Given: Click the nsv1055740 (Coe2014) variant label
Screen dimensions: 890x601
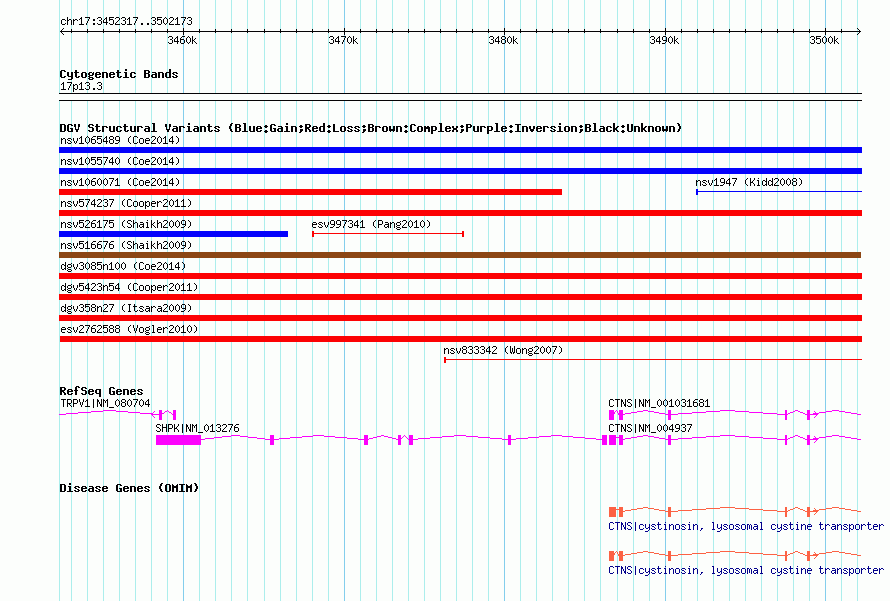Looking at the screenshot, I should click(x=120, y=161).
